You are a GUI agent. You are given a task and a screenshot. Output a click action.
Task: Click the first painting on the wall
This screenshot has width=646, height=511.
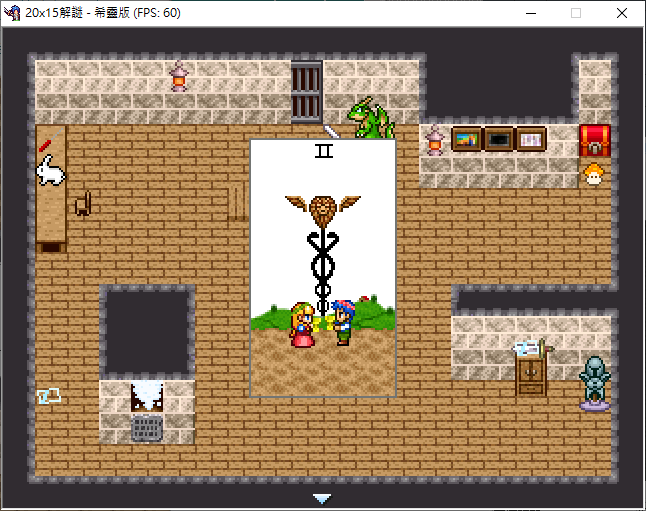(467, 139)
